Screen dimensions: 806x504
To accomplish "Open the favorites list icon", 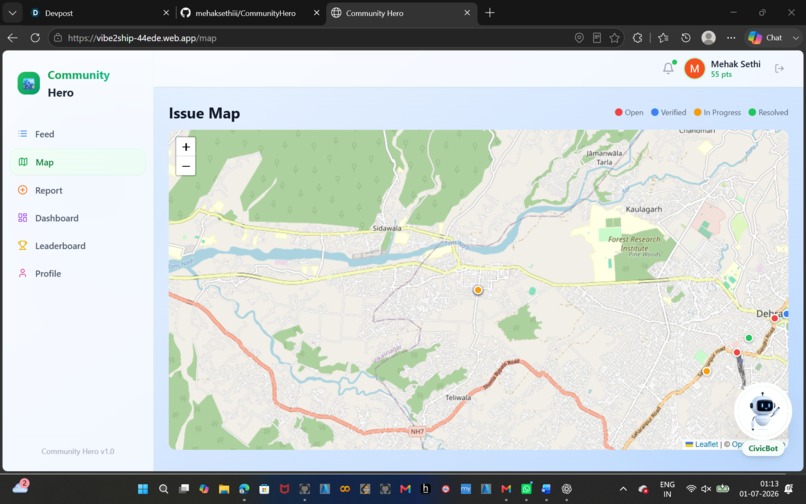I will (x=663, y=38).
